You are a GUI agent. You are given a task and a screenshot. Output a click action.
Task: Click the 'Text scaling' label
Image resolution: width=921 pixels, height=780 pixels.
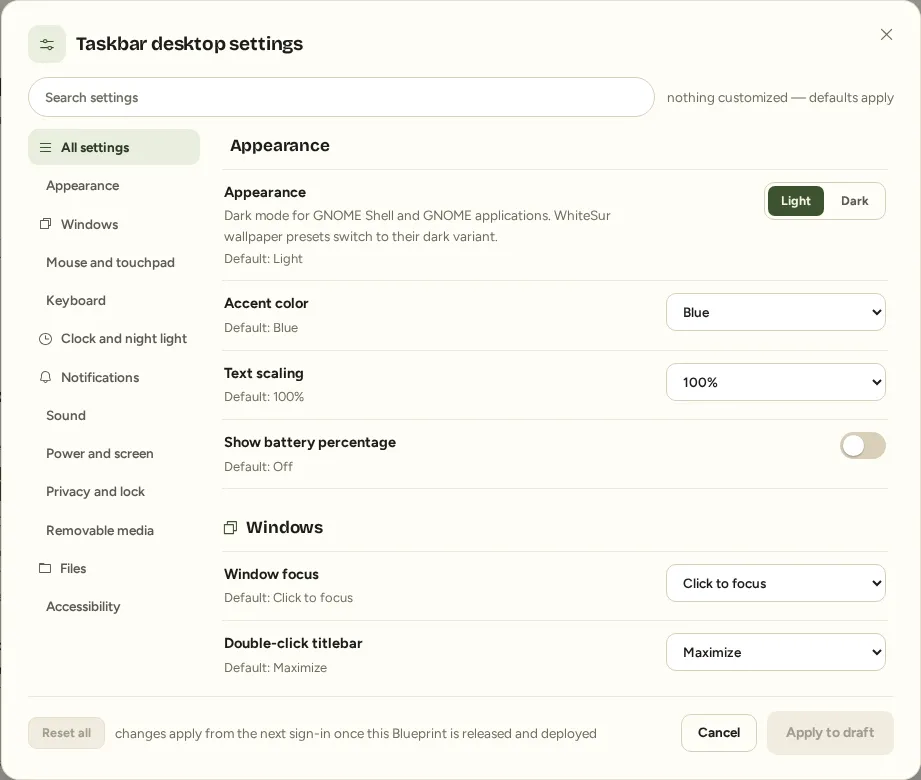coord(264,374)
